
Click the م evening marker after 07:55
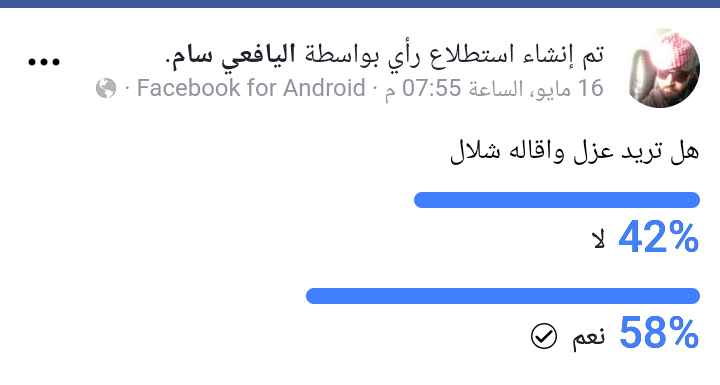pos(390,92)
